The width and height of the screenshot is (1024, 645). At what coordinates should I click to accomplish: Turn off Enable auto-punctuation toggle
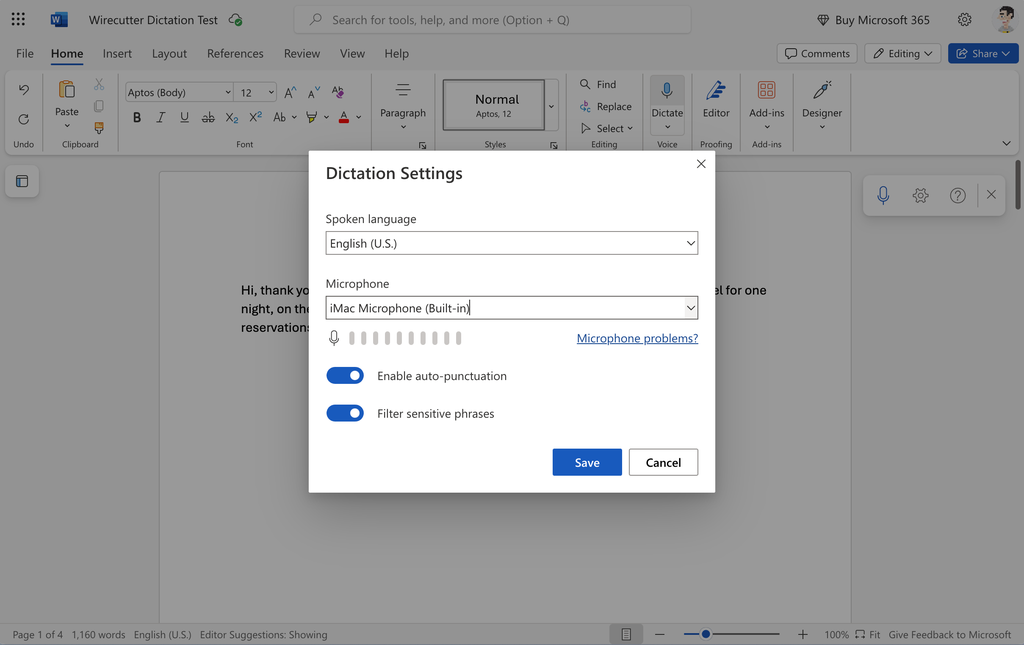pyautogui.click(x=345, y=376)
